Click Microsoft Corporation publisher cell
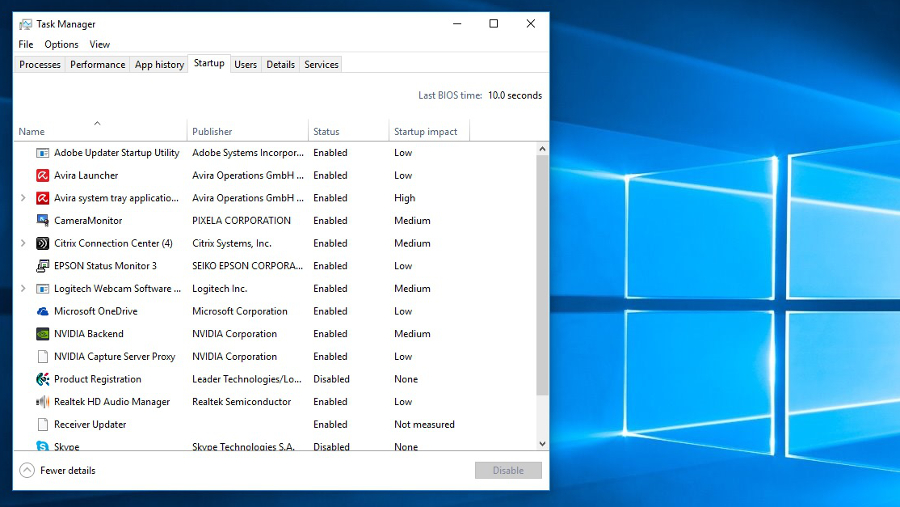Viewport: 900px width, 507px height. coord(240,311)
